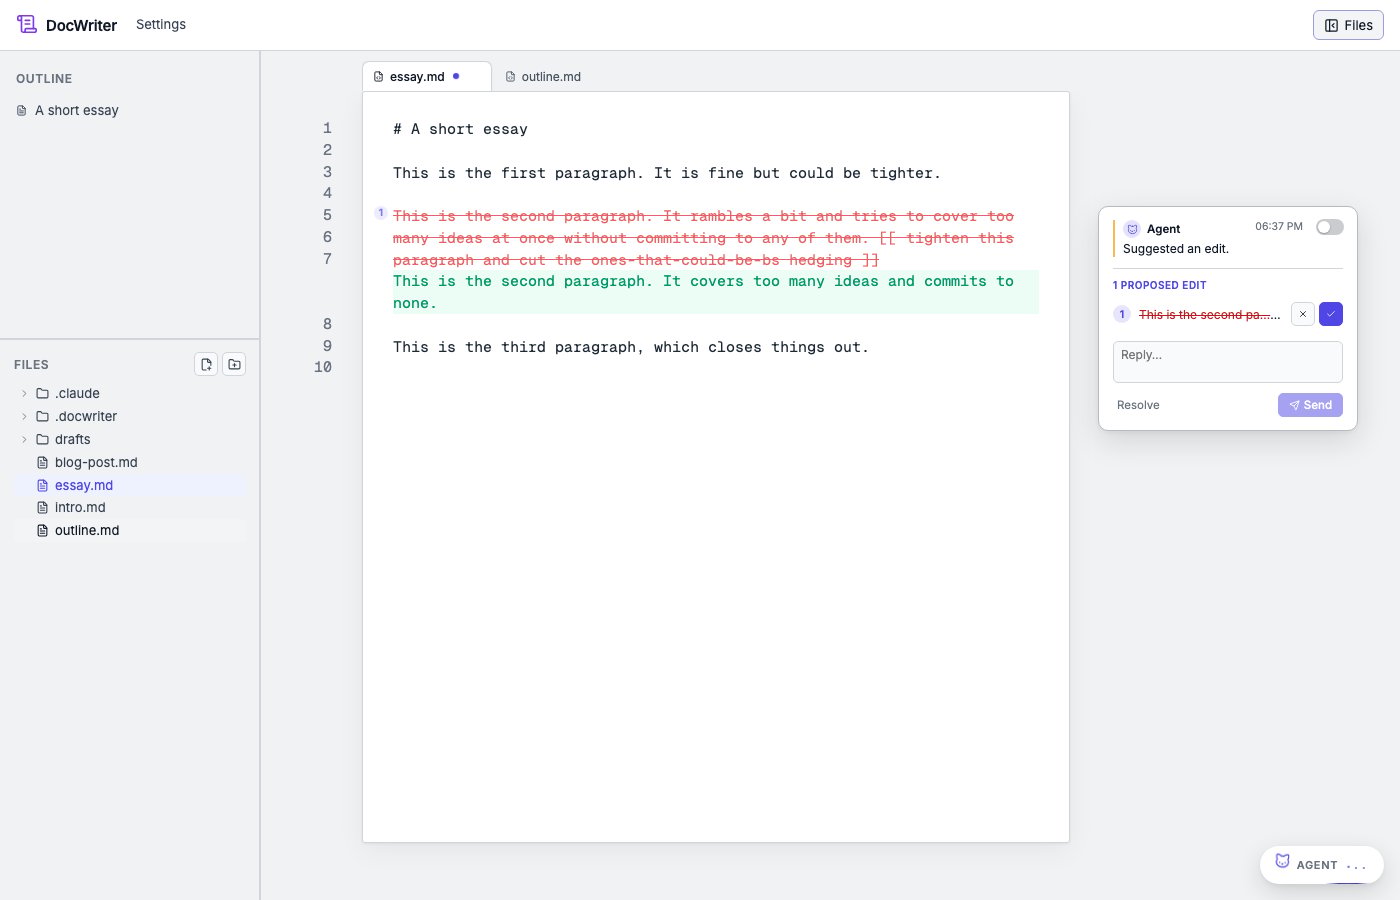Toggle the Files panel button
This screenshot has height=900, width=1400.
tap(1348, 25)
